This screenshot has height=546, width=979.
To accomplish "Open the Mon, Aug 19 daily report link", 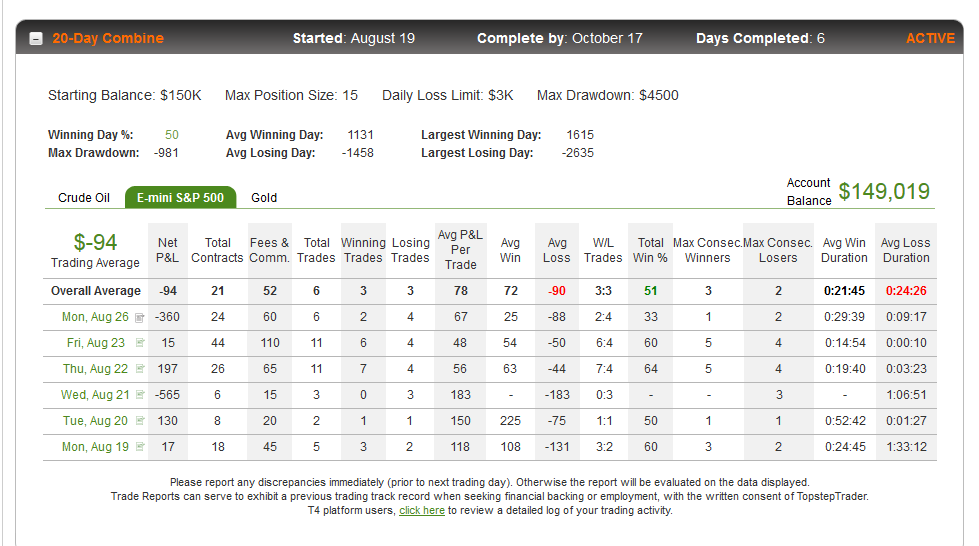I will pos(95,447).
